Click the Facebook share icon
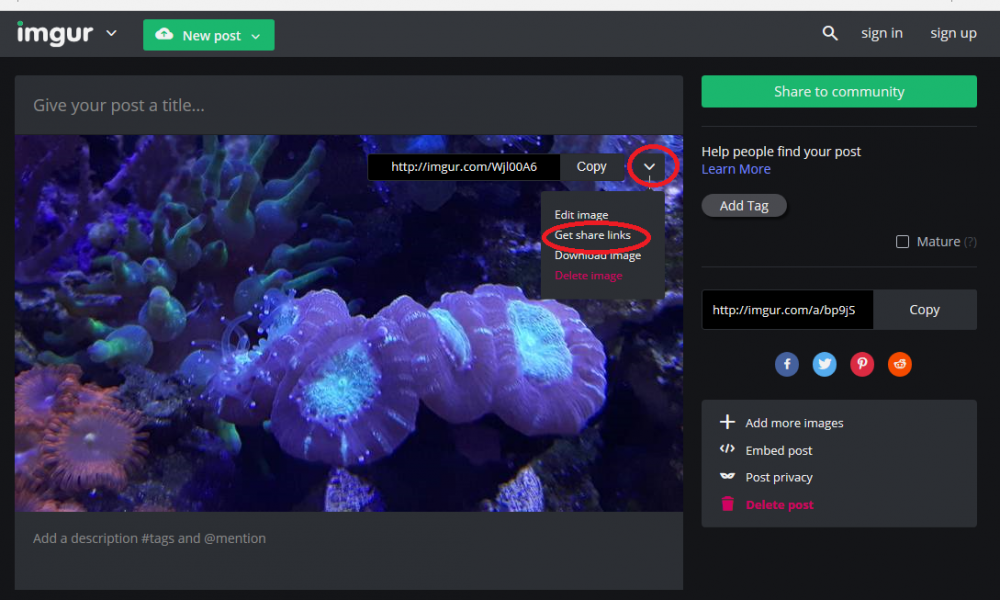 tap(787, 365)
